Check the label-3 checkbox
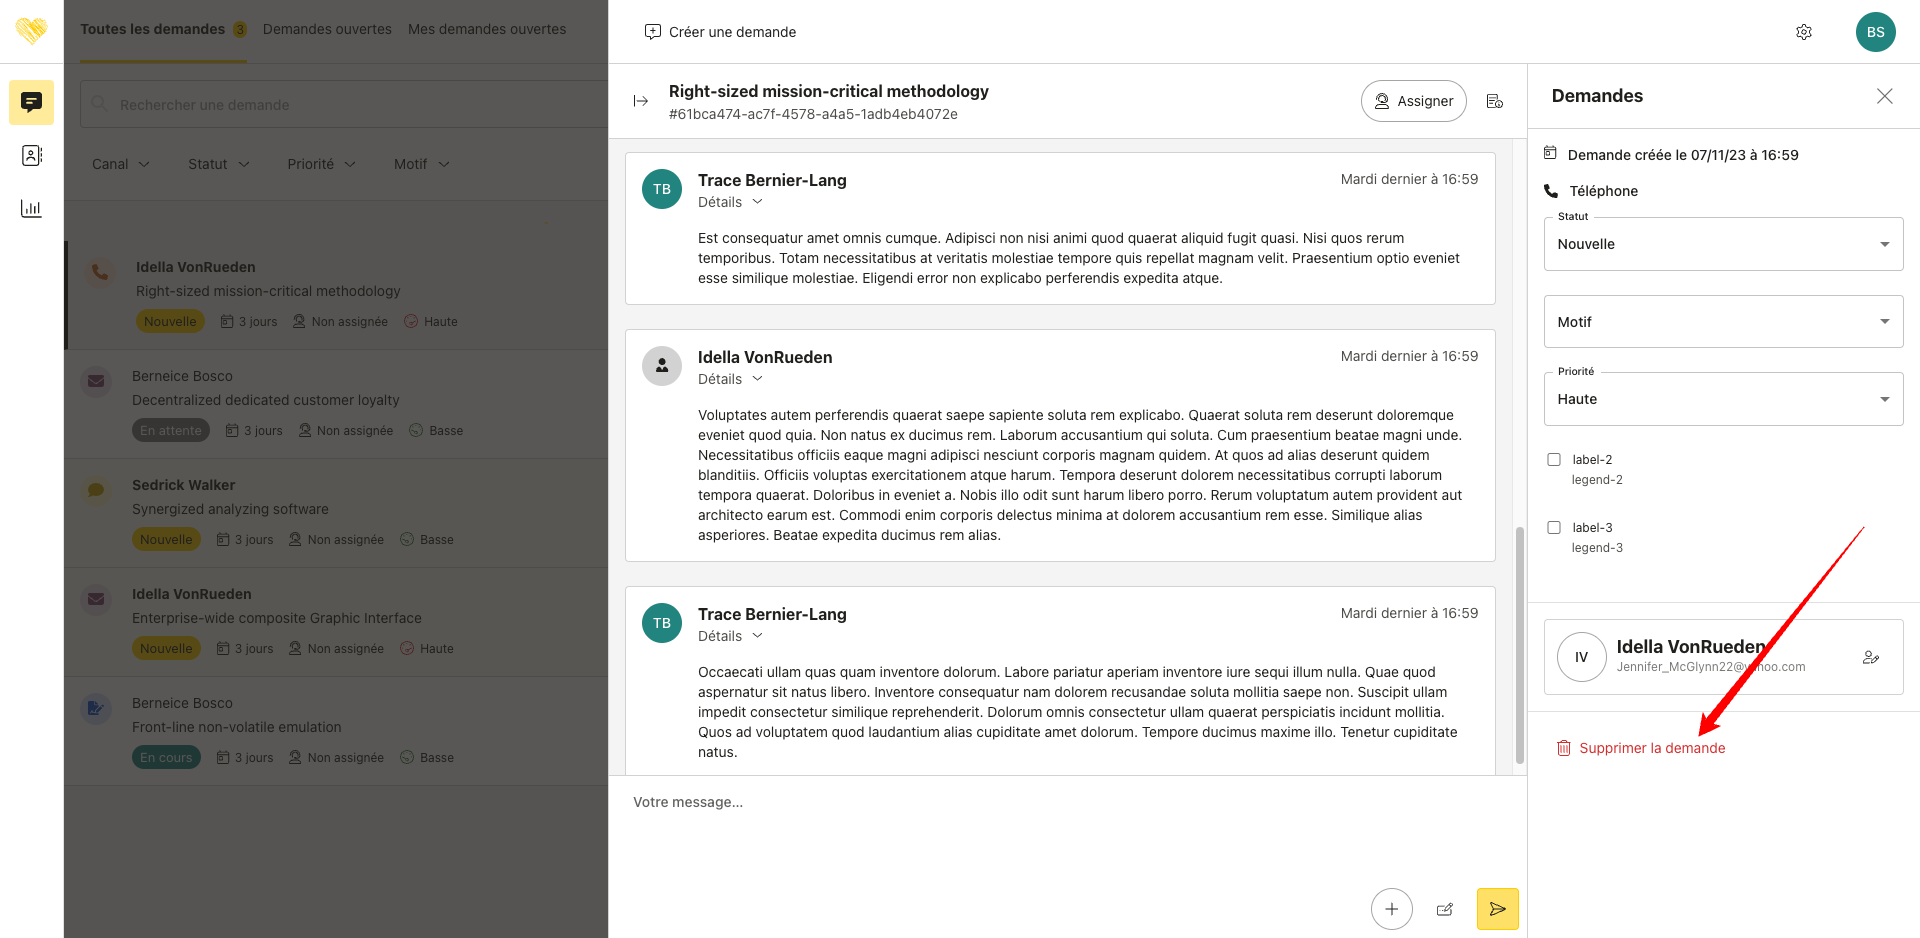The height and width of the screenshot is (938, 1920). pos(1554,528)
